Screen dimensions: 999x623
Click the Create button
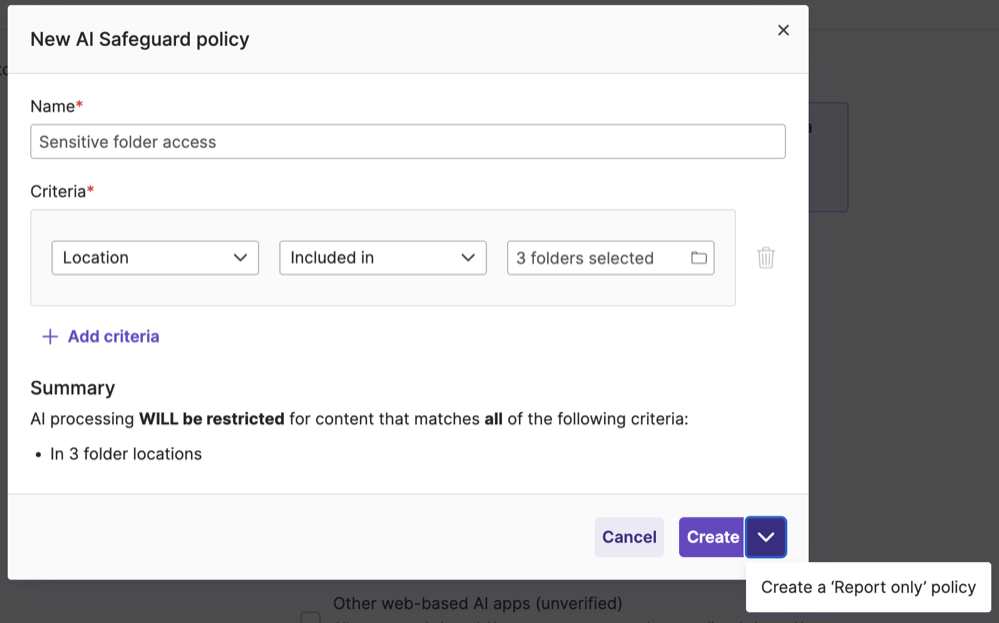(x=711, y=537)
